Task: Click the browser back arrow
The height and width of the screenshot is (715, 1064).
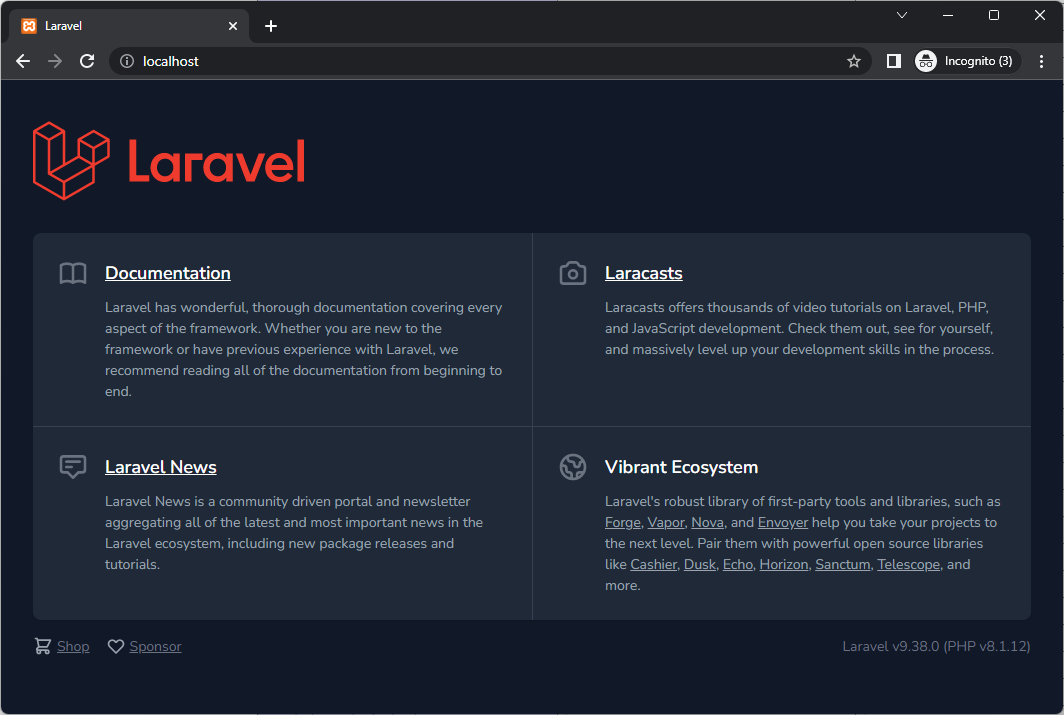Action: (23, 61)
